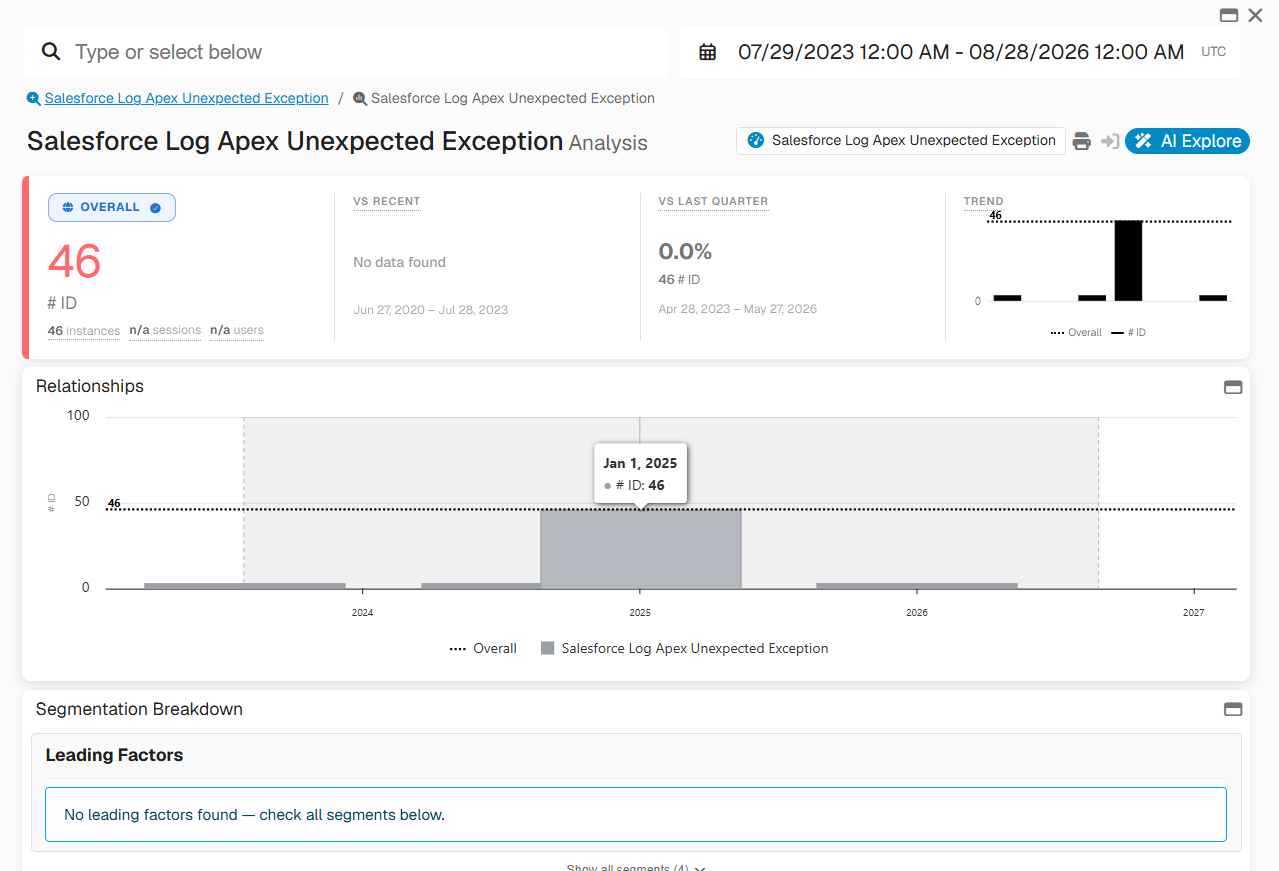Screen dimensions: 1279x871
Task: Click the tallest bar in the TREND mini chart
Action: (1128, 261)
